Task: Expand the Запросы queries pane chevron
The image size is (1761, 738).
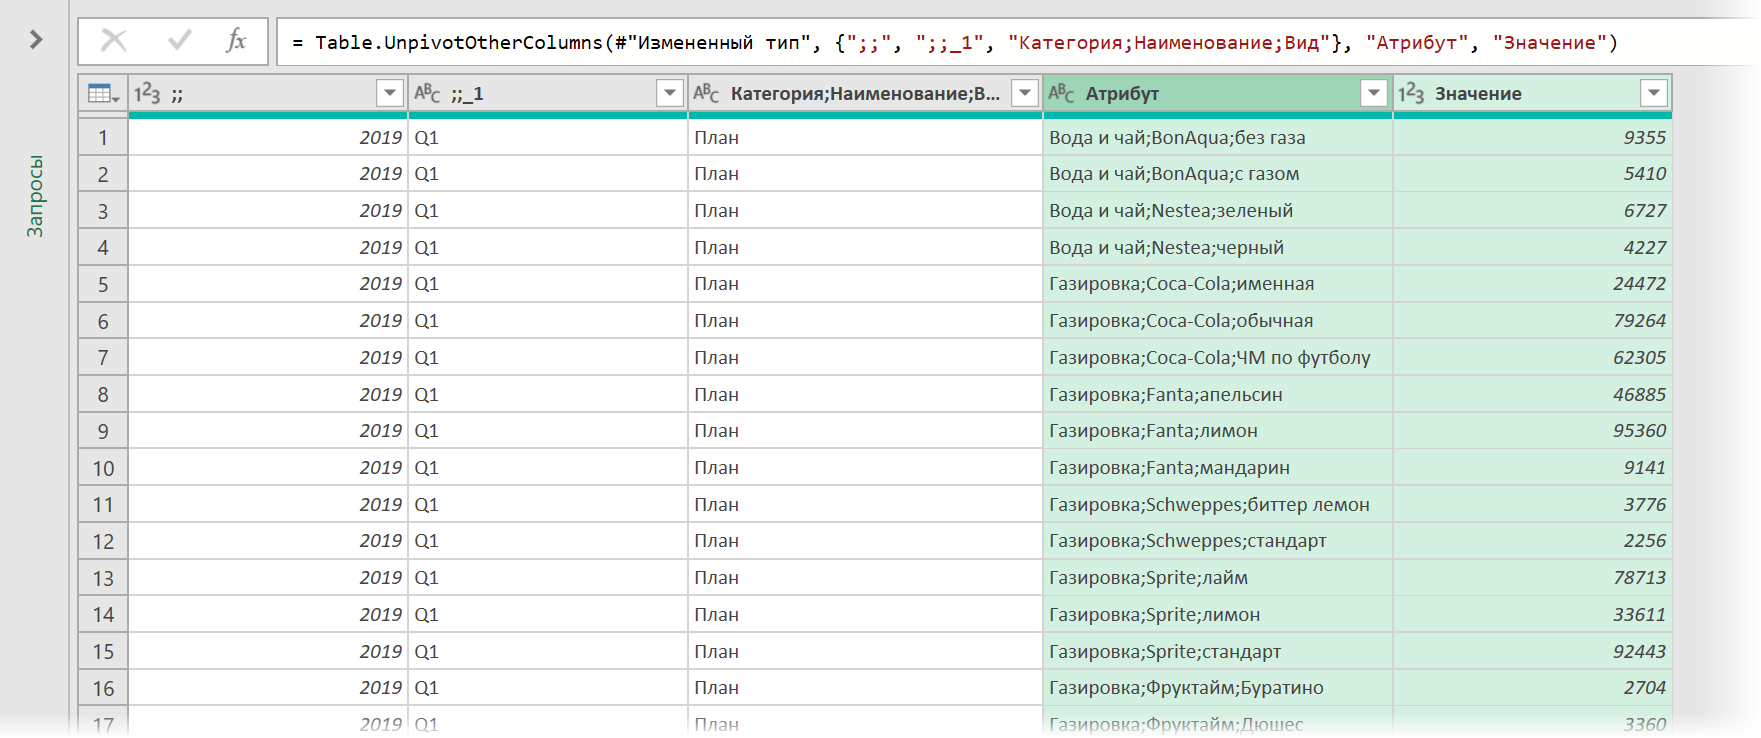Action: point(36,40)
